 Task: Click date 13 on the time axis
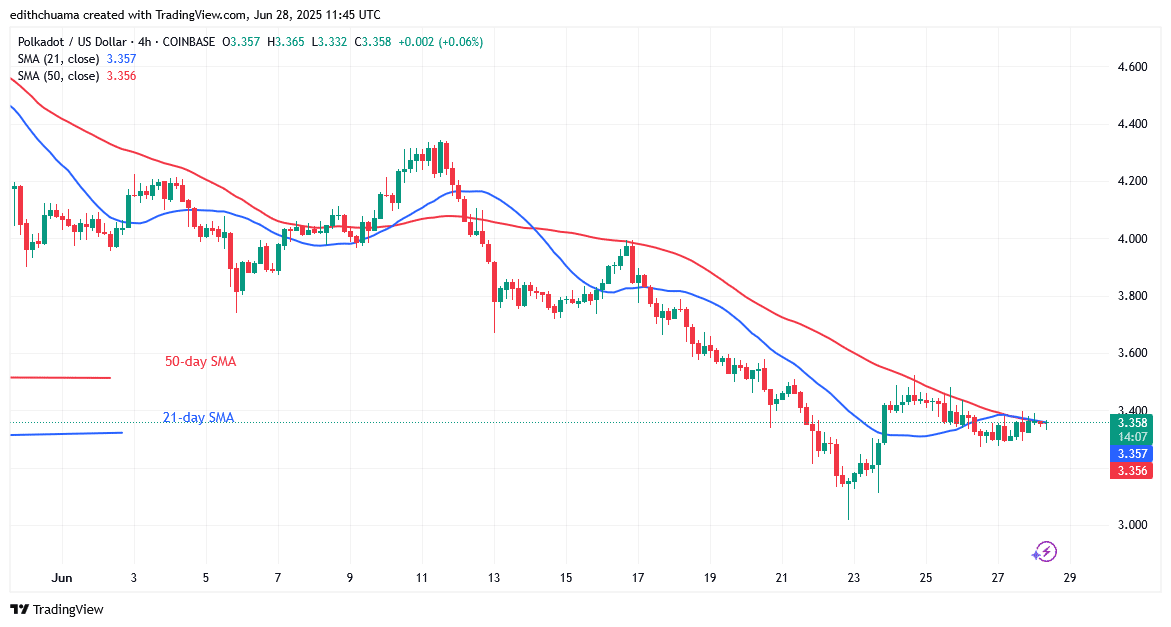point(494,578)
